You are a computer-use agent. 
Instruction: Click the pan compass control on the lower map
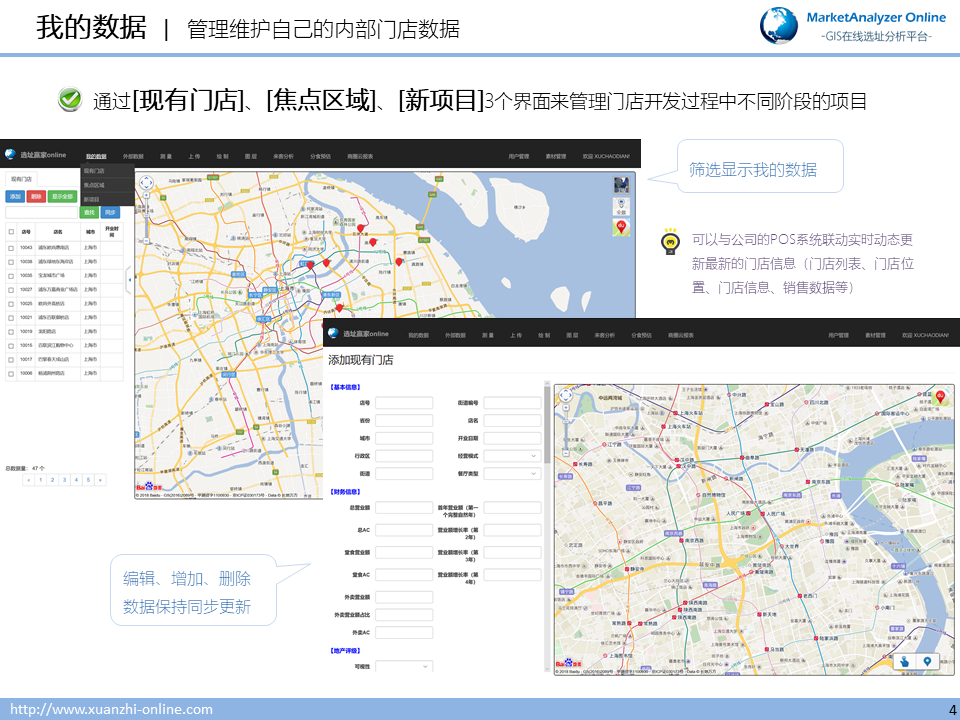pyautogui.click(x=566, y=395)
